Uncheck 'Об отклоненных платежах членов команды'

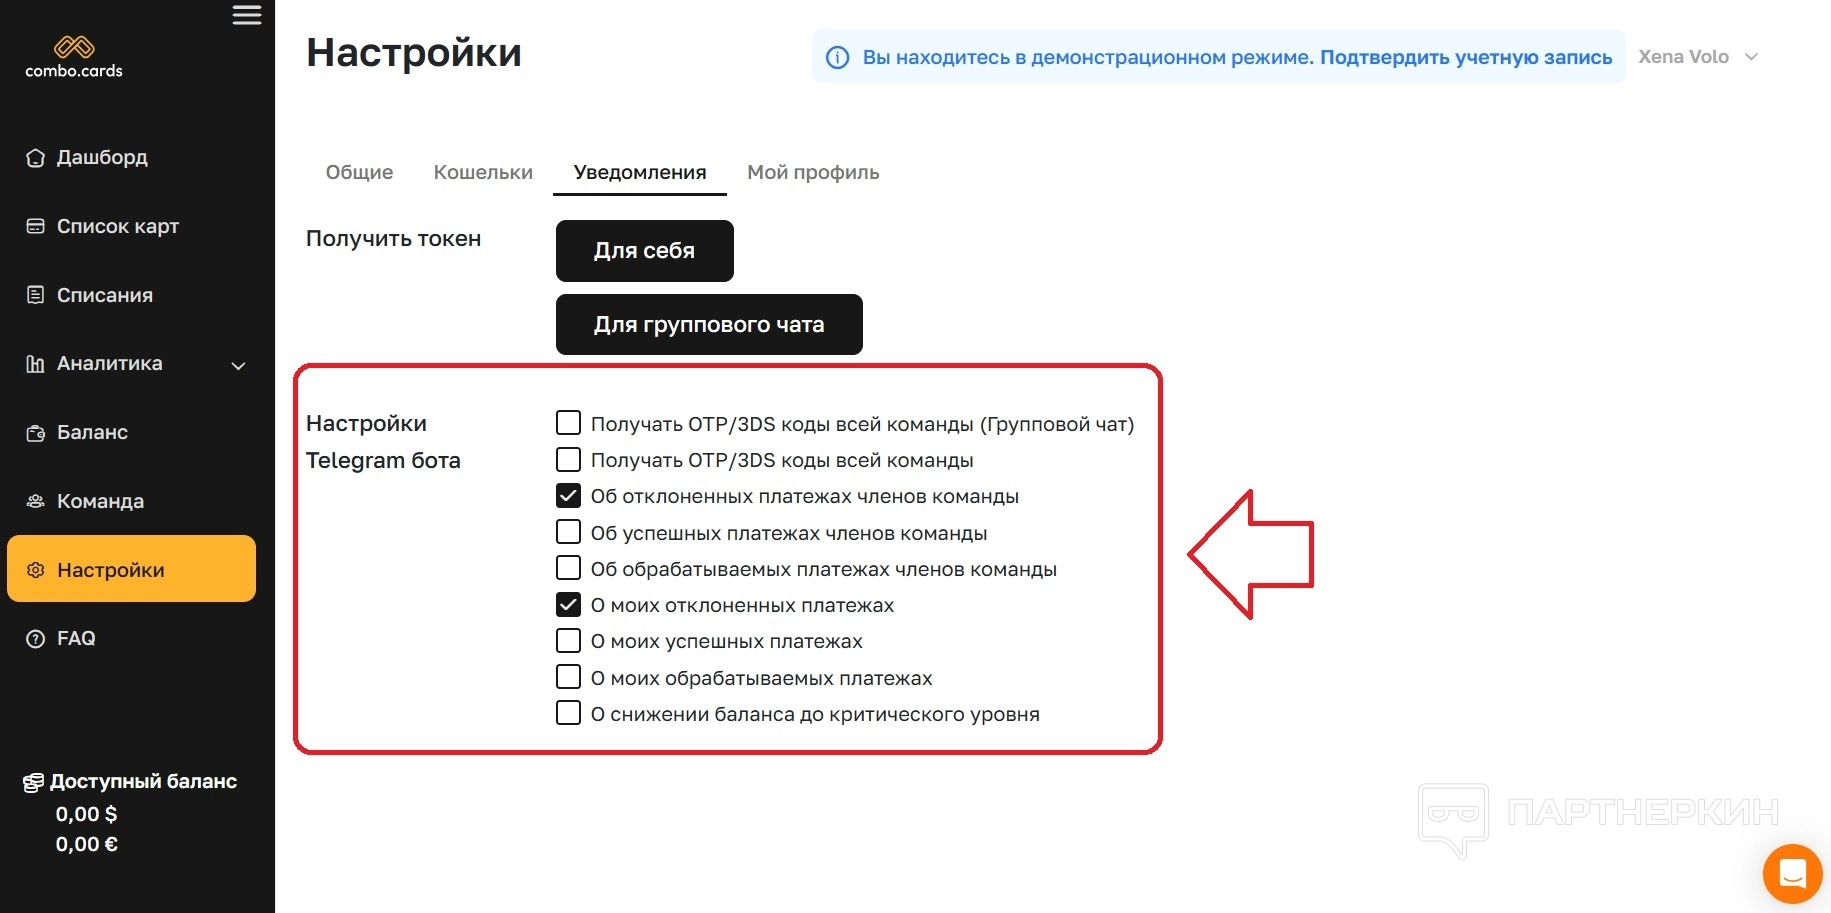point(568,496)
